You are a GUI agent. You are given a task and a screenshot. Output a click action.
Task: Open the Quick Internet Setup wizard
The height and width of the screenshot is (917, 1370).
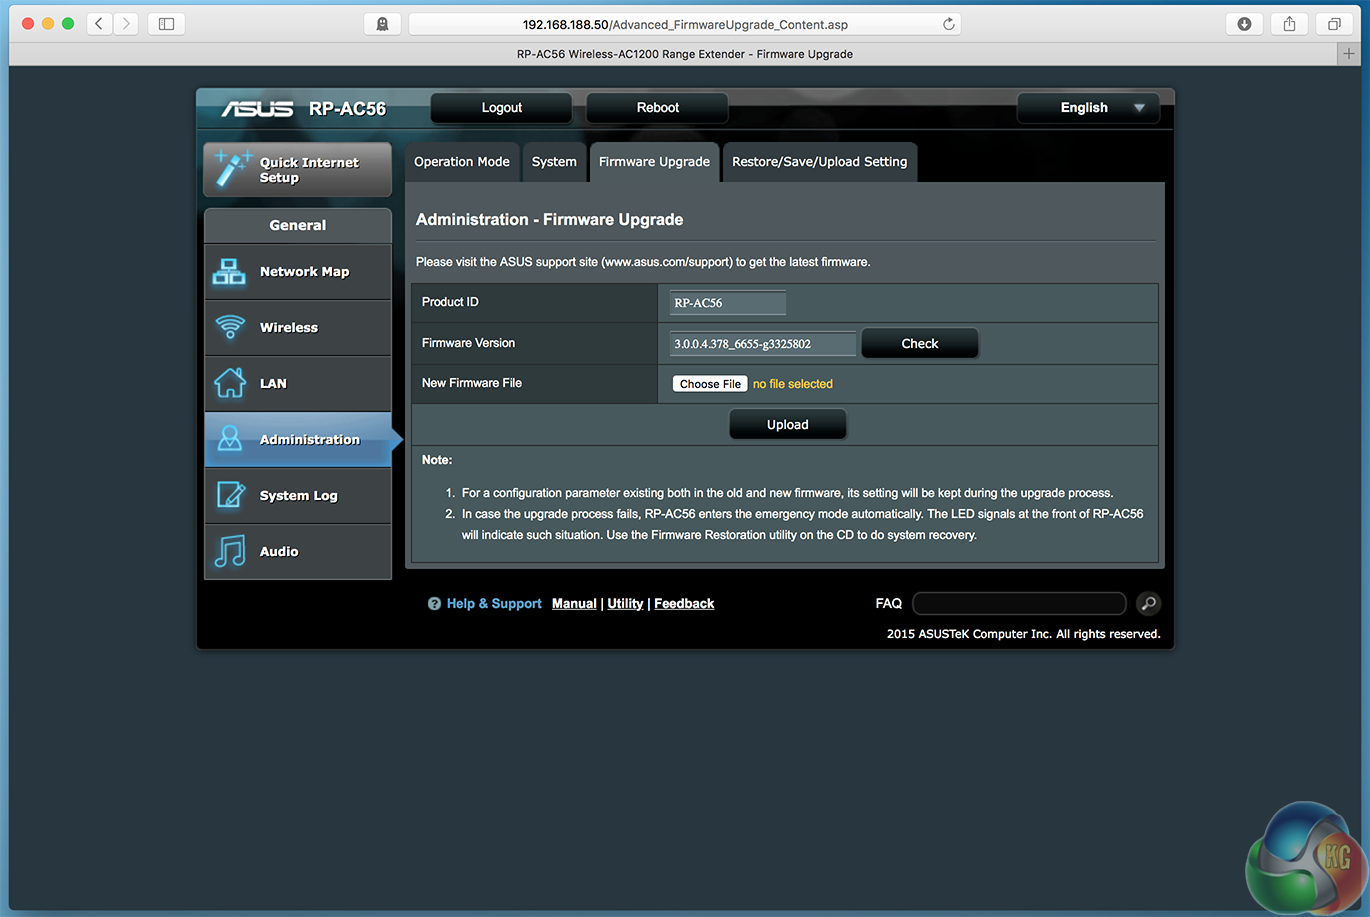[x=297, y=170]
